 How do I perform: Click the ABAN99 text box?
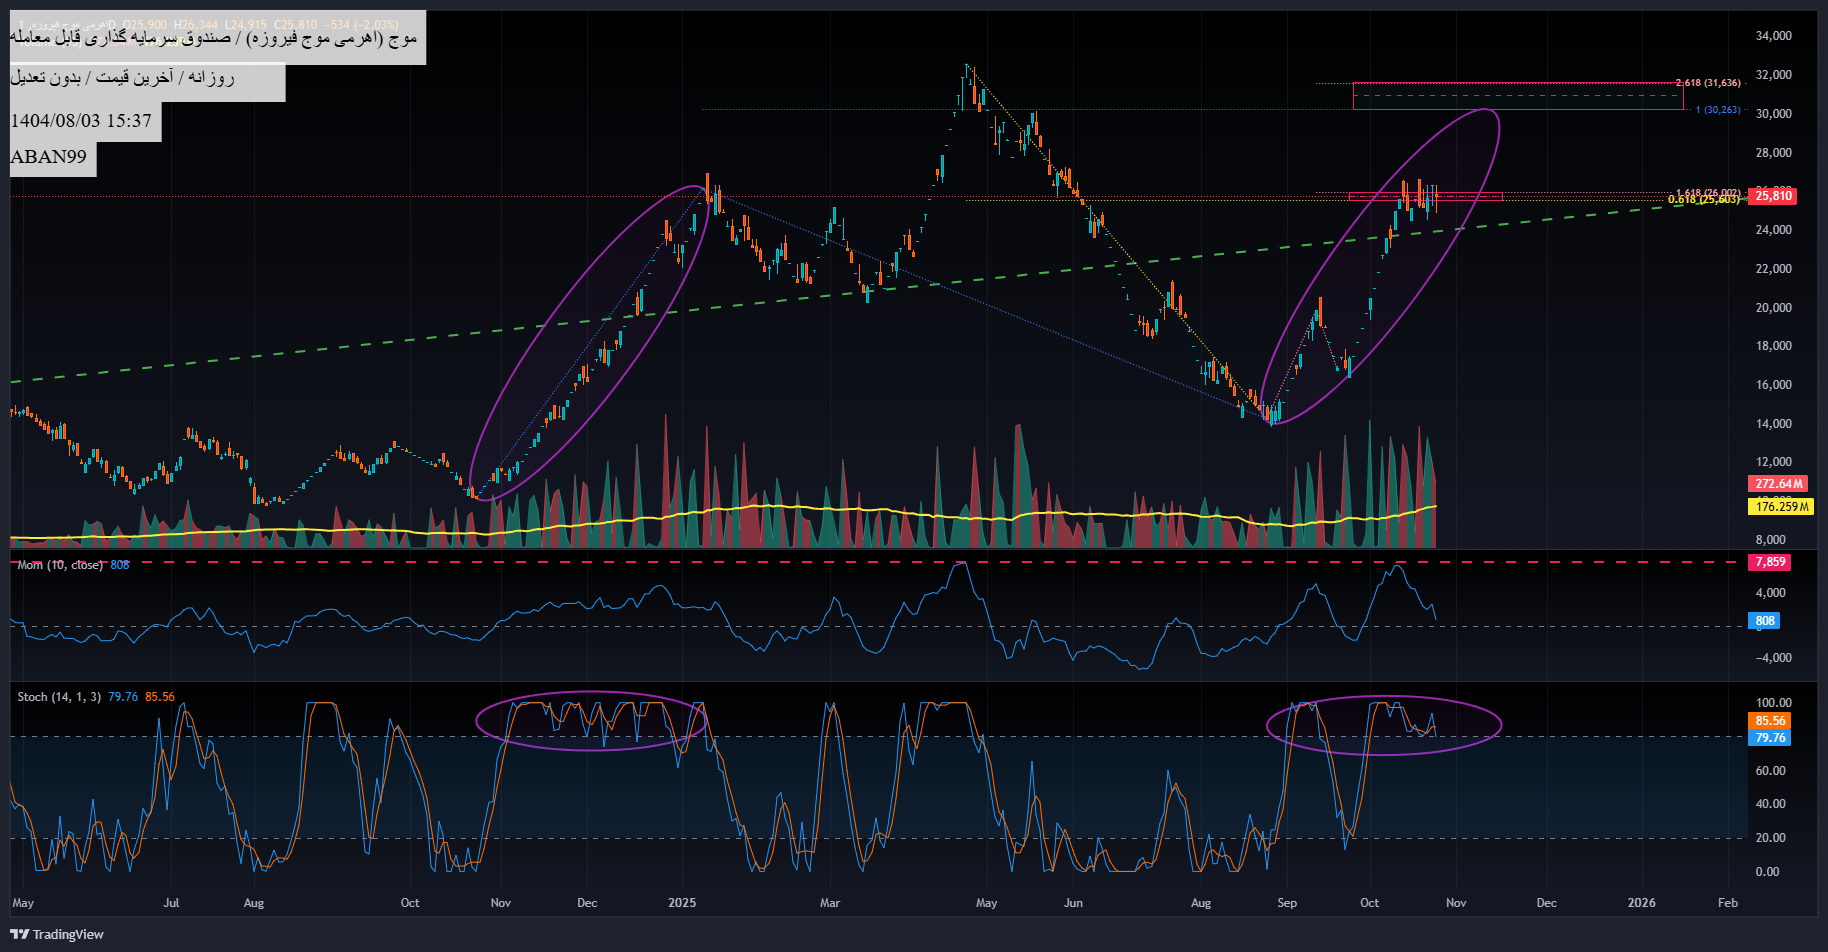pos(49,157)
